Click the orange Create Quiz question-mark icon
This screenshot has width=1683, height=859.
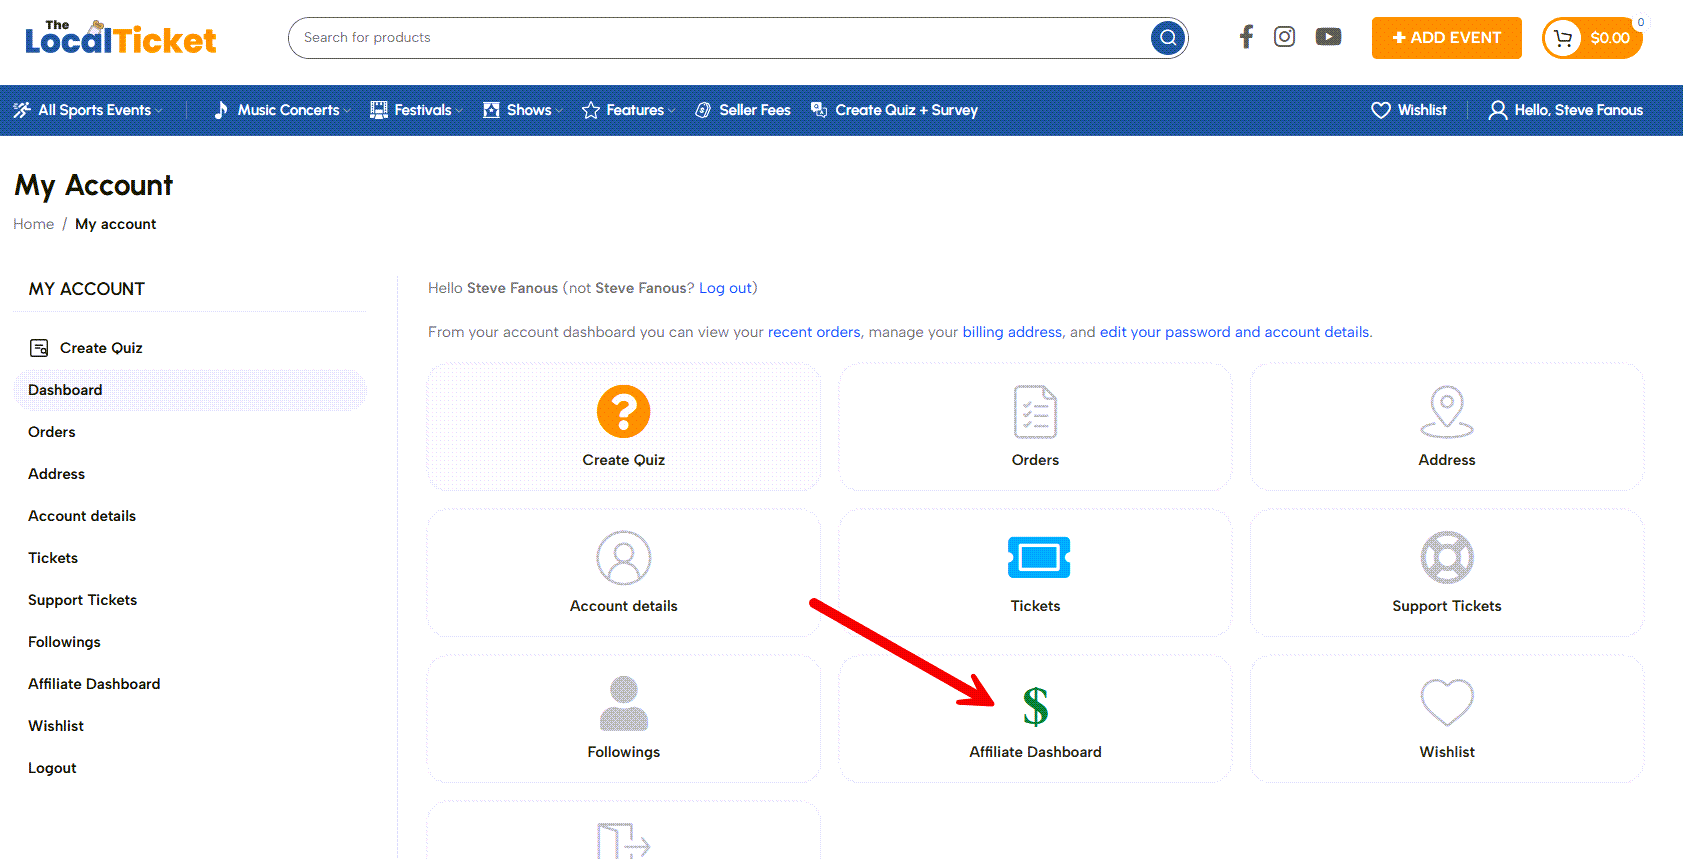[x=623, y=411]
